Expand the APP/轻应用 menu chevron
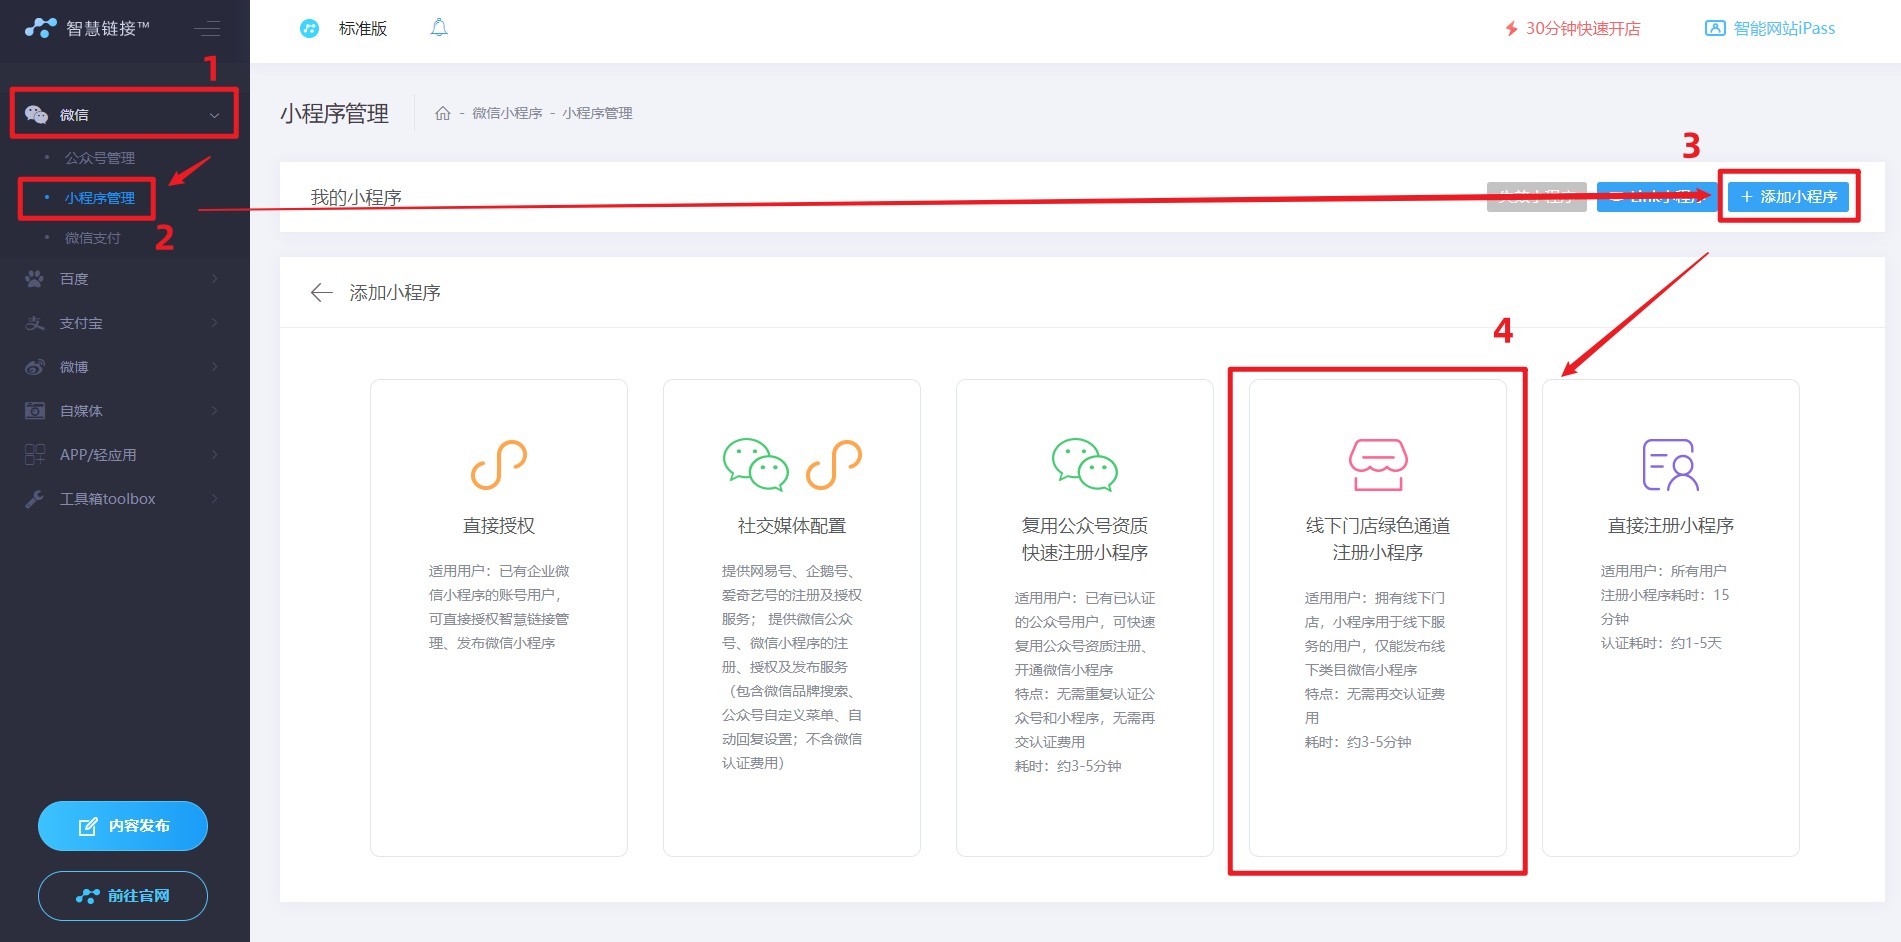The height and width of the screenshot is (942, 1901). (x=214, y=455)
